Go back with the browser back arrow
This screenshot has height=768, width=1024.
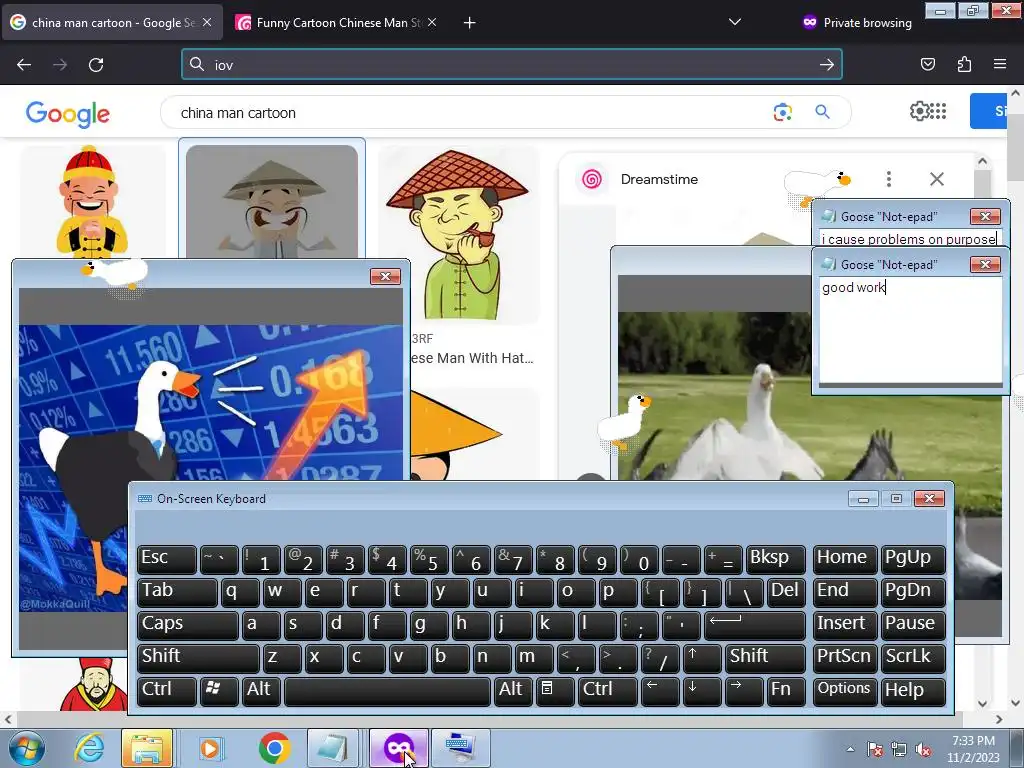coord(24,65)
